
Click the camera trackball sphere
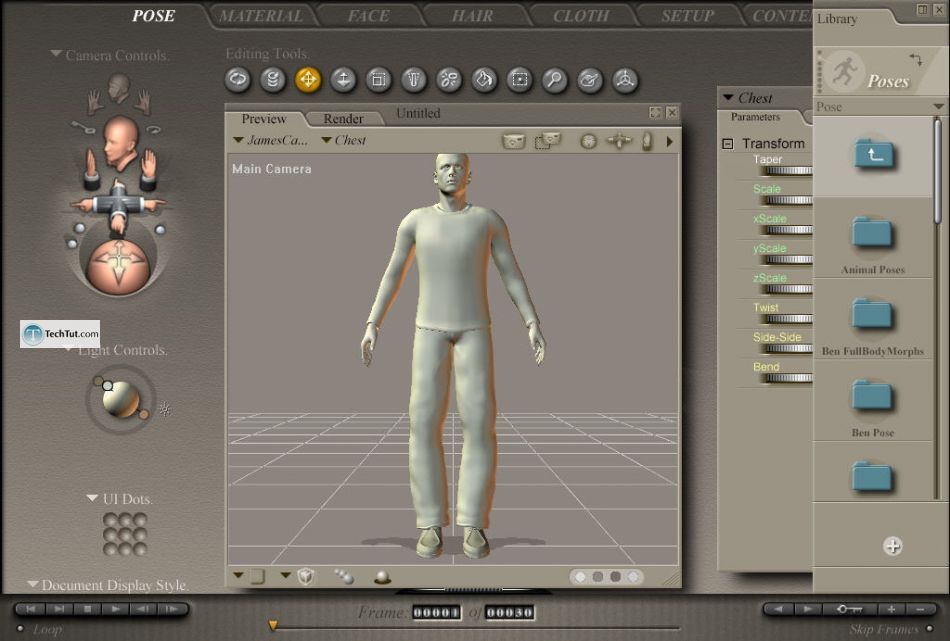[x=118, y=265]
